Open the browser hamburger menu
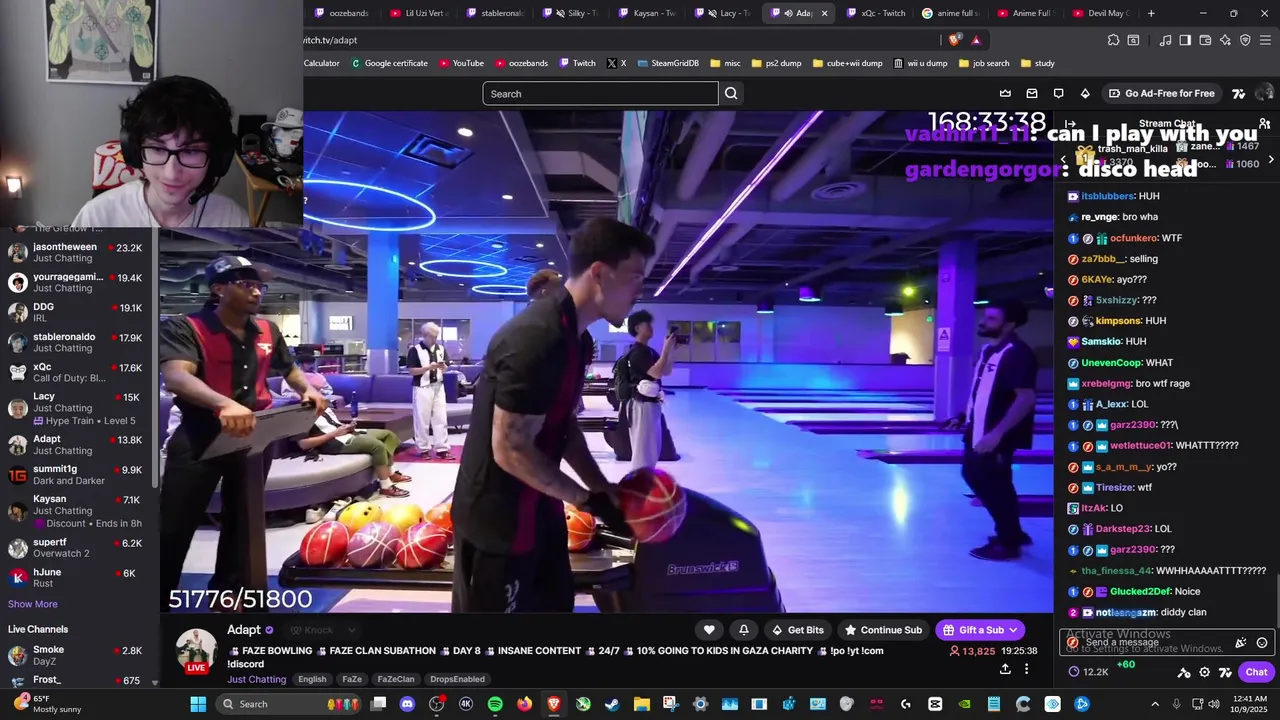The height and width of the screenshot is (720, 1280). coord(1265,40)
